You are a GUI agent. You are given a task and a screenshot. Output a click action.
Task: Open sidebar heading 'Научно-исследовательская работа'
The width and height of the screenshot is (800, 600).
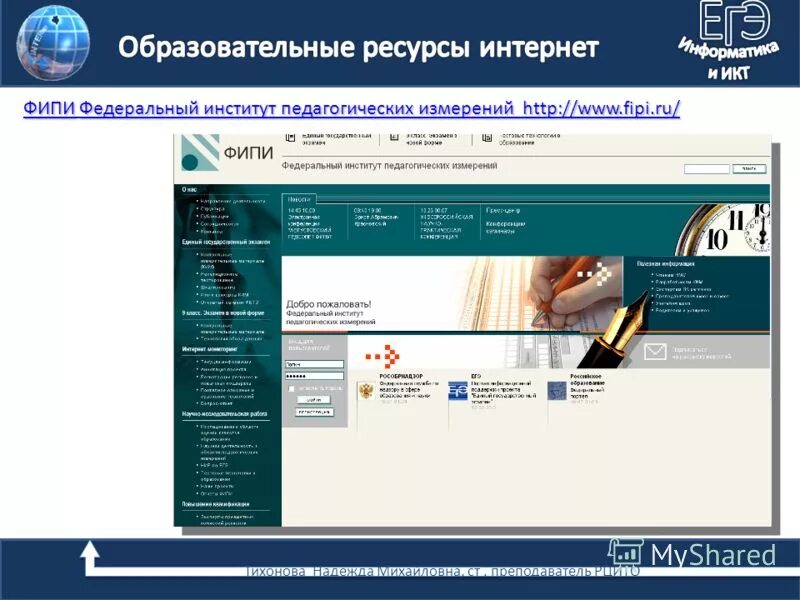(224, 414)
